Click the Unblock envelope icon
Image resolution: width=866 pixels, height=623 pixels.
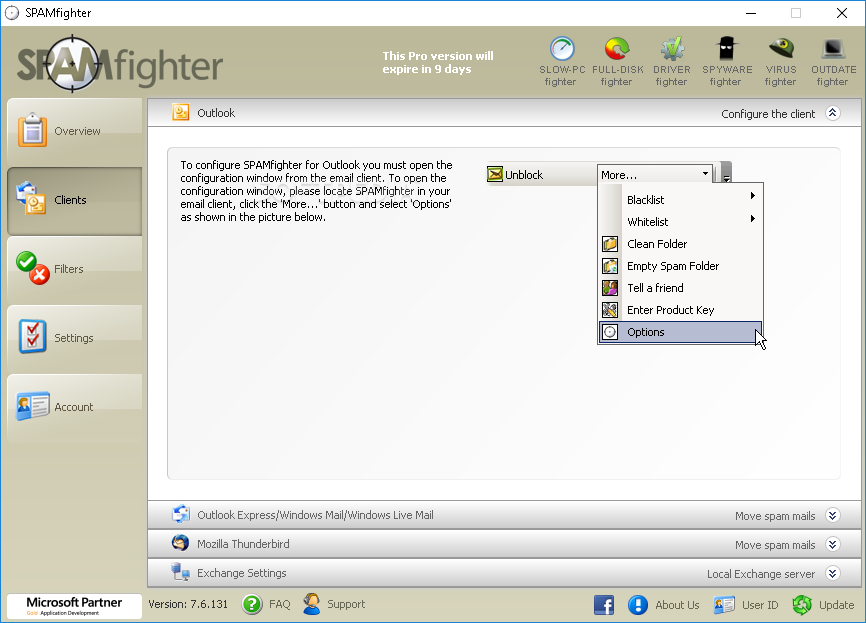pyautogui.click(x=495, y=174)
